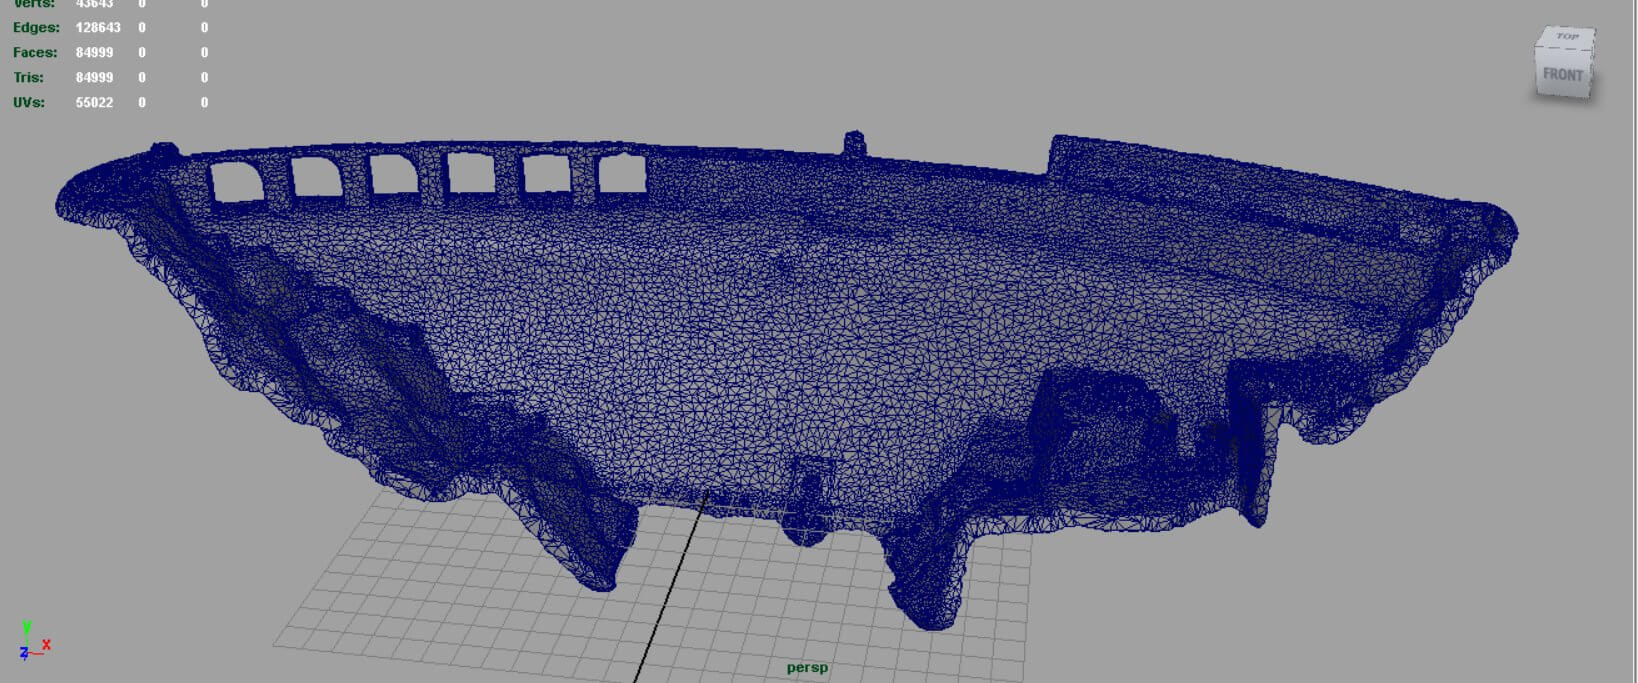Click the TOP face of the ViewCube
The image size is (1638, 683).
(x=1567, y=37)
